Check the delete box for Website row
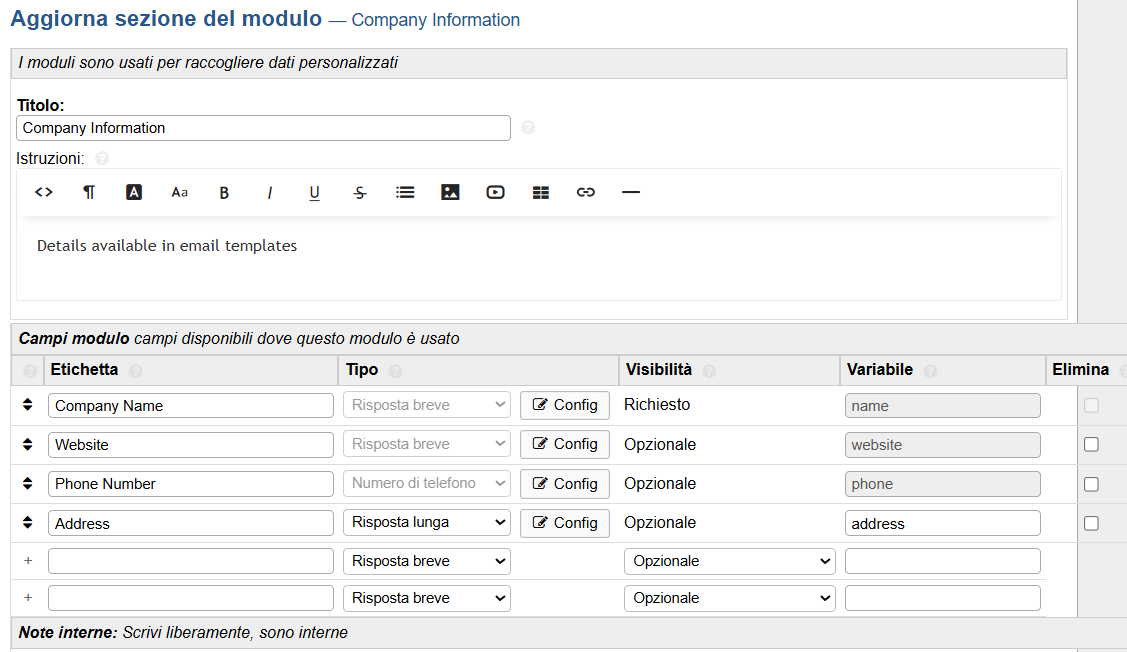The height and width of the screenshot is (652, 1127). (x=1091, y=444)
